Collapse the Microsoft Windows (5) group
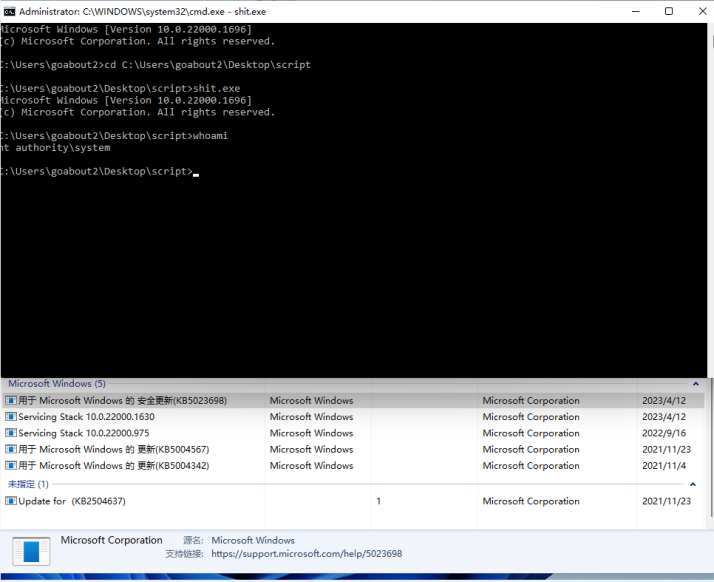 [696, 384]
